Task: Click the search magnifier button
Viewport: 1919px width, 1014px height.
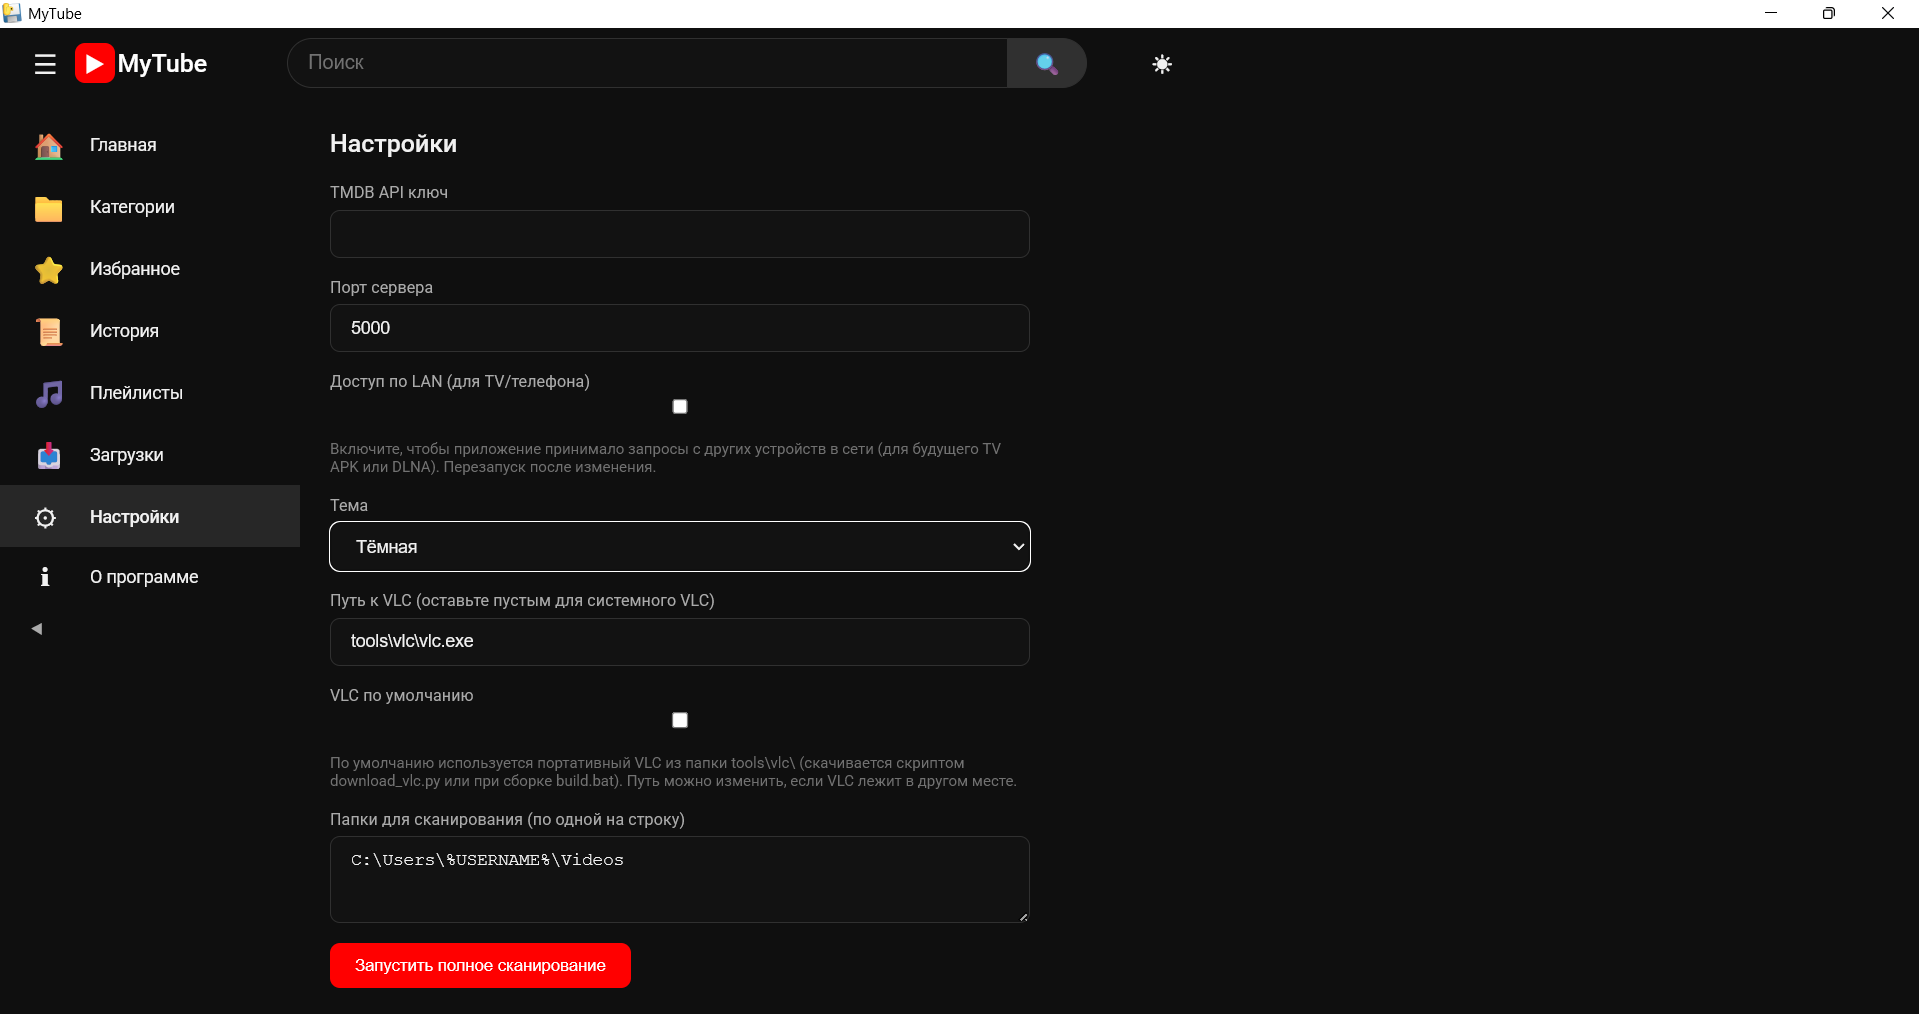Action: (x=1046, y=63)
